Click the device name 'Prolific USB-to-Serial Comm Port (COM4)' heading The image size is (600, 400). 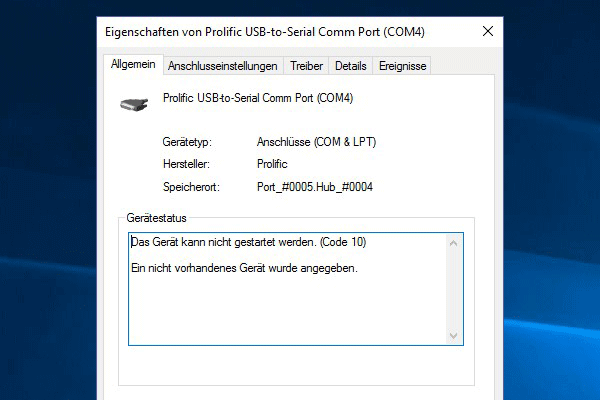pos(258,98)
